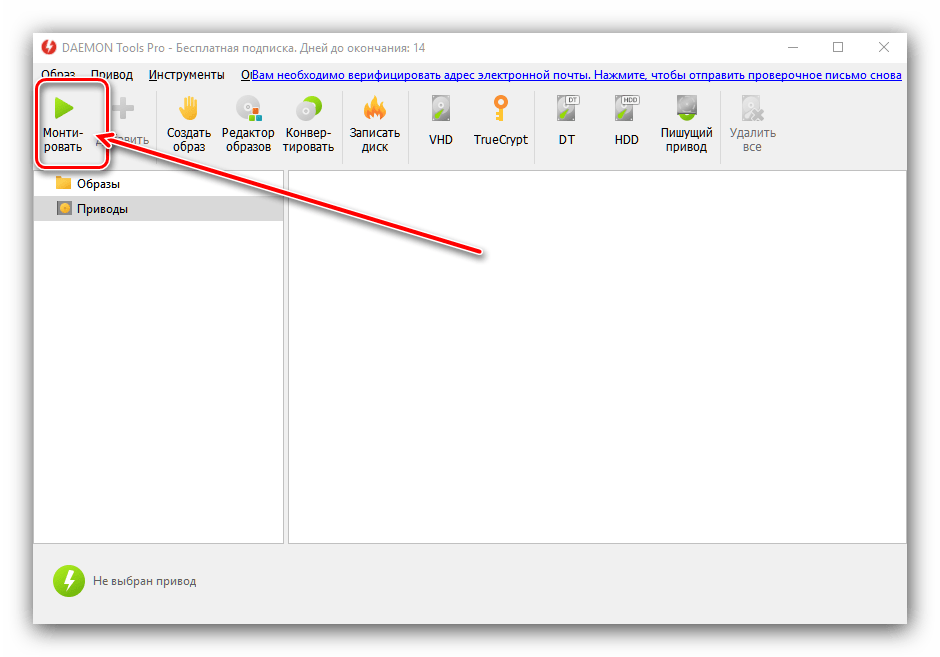Launch the Image Editor disc icon
The width and height of the screenshot is (940, 657).
(248, 109)
